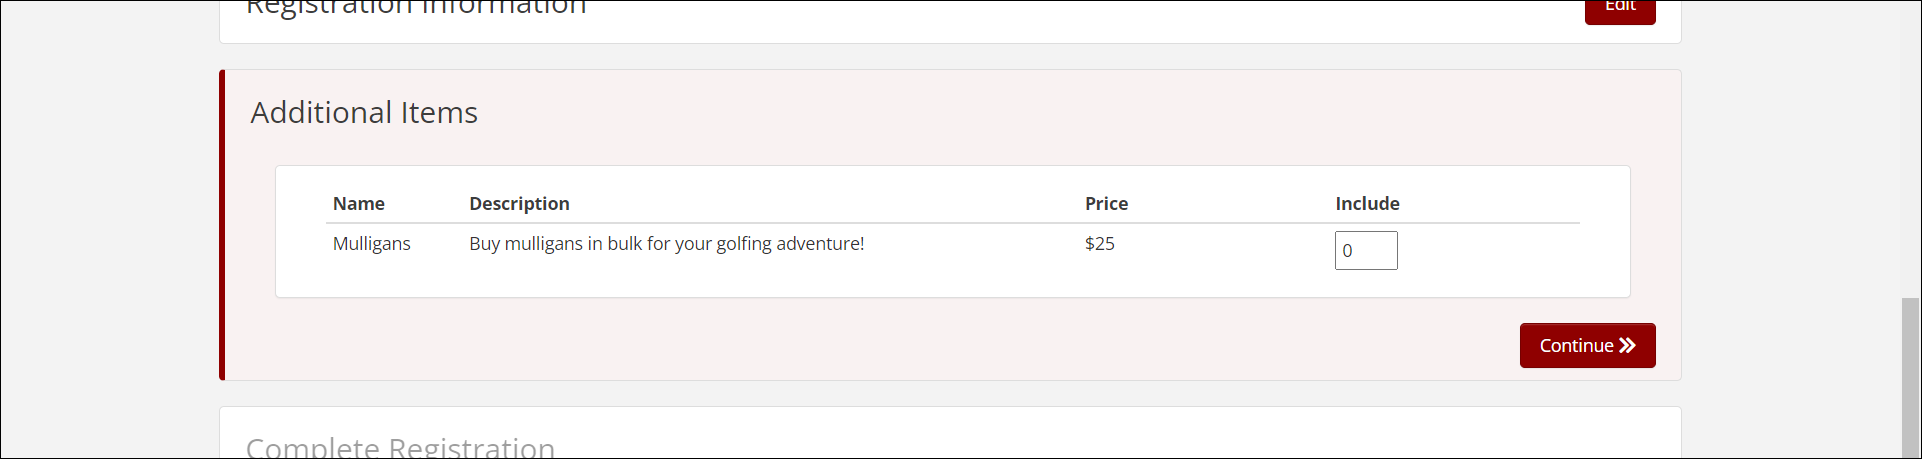Click the scrollbar track above the thumb
The height and width of the screenshot is (459, 1922).
tap(1910, 150)
